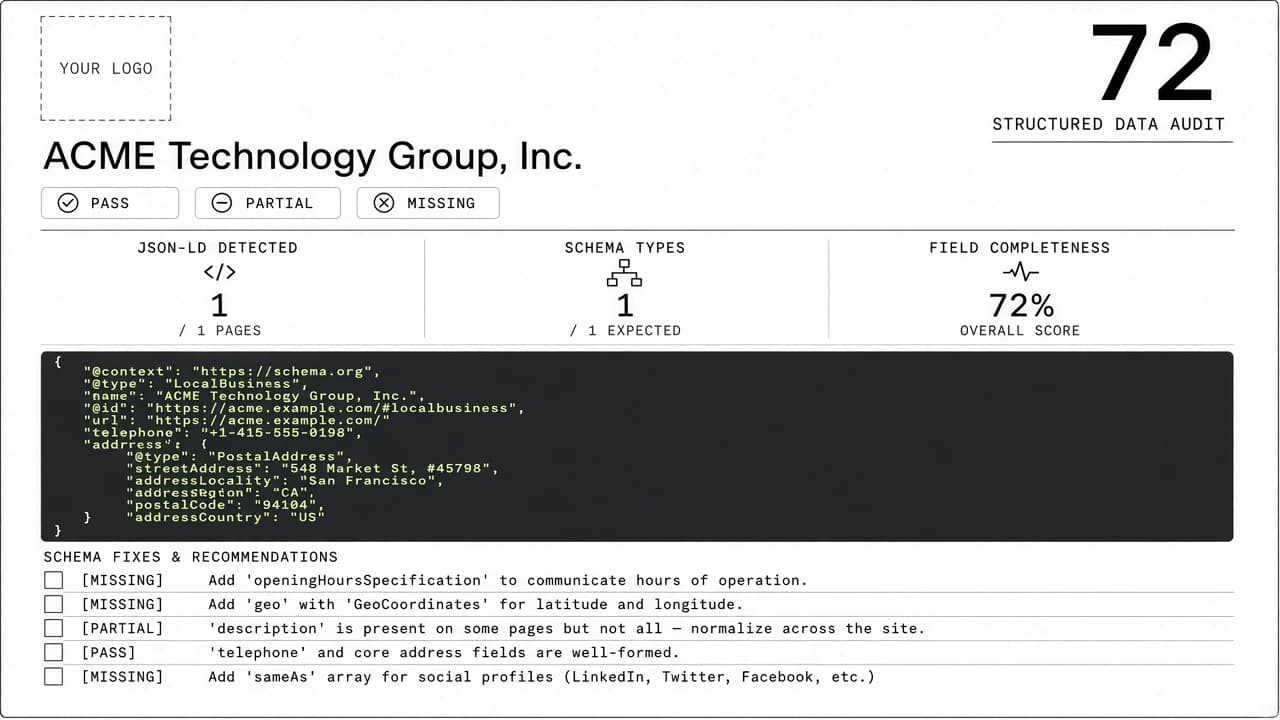Click the "telephone" line in the JSON code
The width and height of the screenshot is (1280, 720).
click(223, 432)
